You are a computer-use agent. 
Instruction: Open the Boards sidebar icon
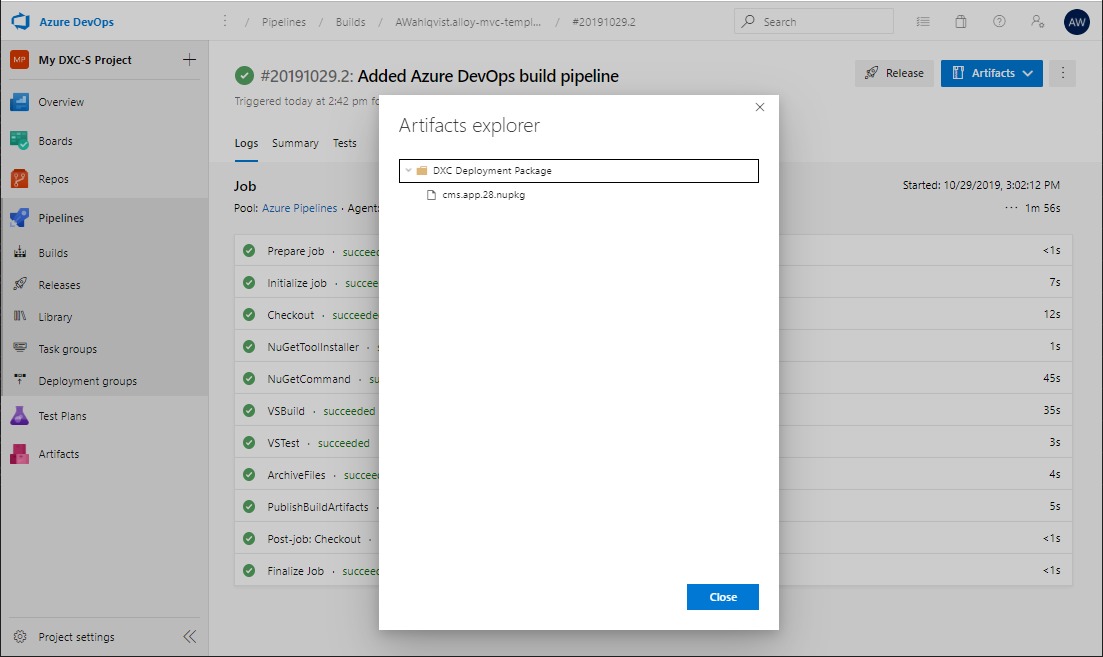pyautogui.click(x=20, y=141)
